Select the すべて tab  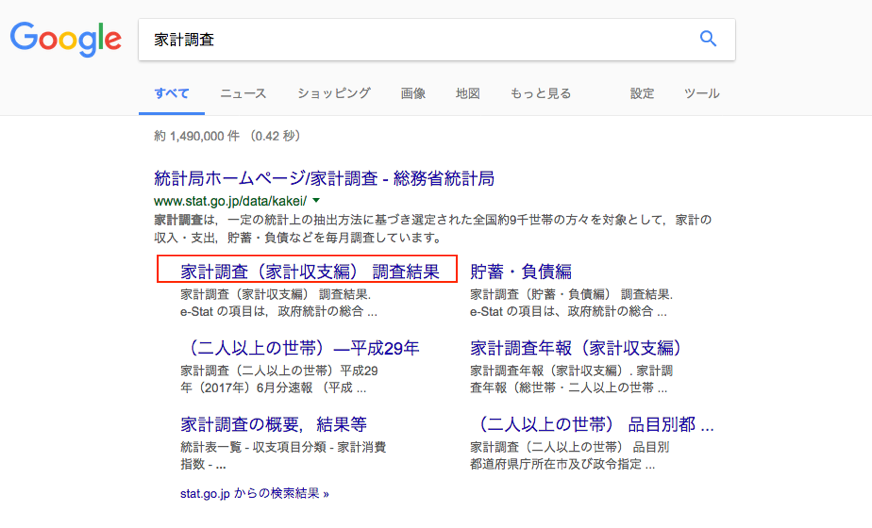click(x=172, y=93)
